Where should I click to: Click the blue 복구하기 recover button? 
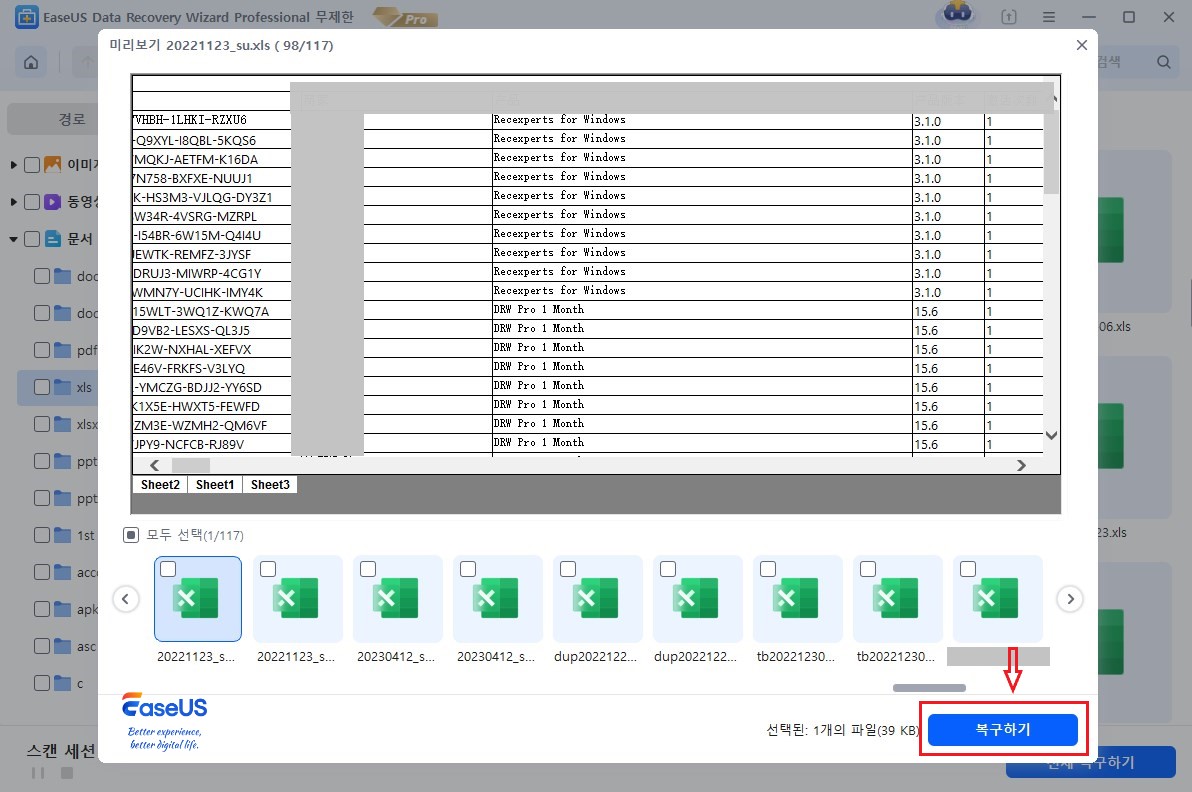click(1003, 730)
